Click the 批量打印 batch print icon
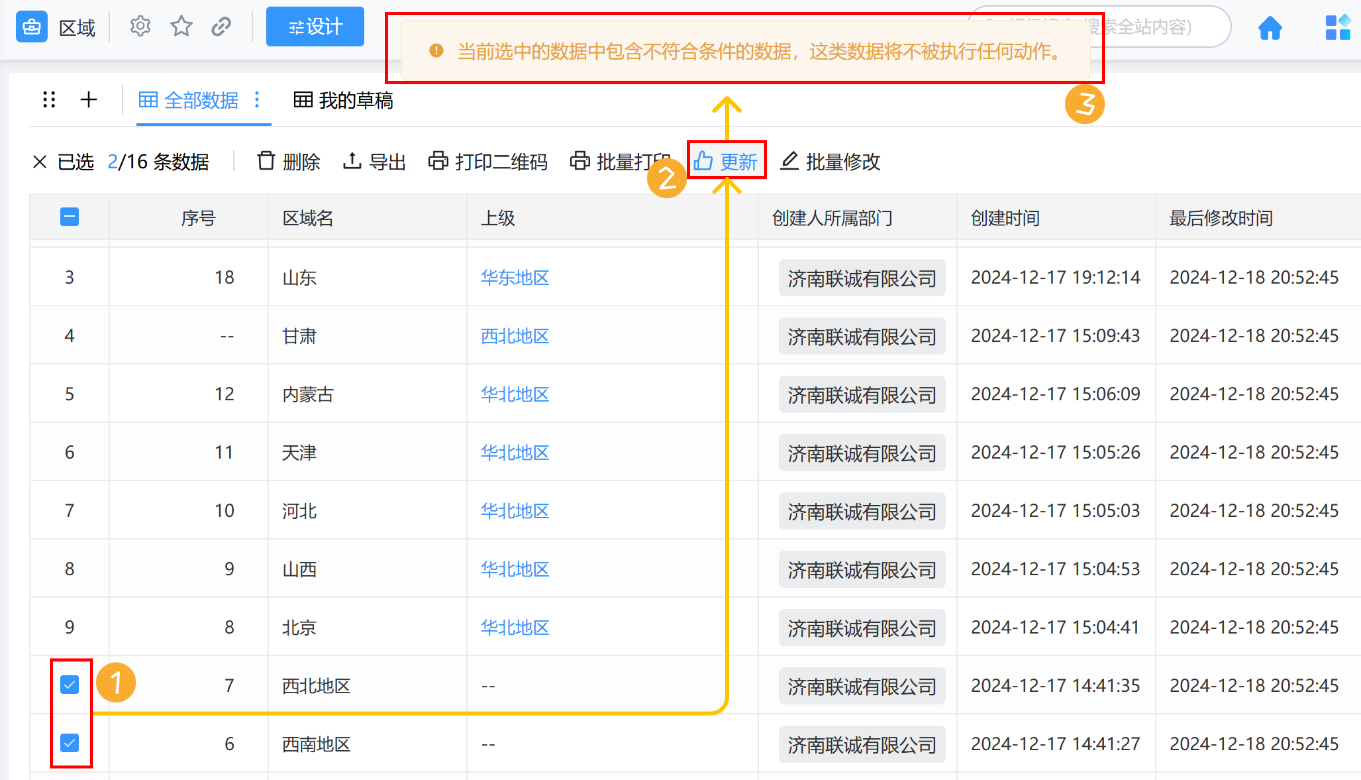The width and height of the screenshot is (1361, 780). tap(580, 161)
